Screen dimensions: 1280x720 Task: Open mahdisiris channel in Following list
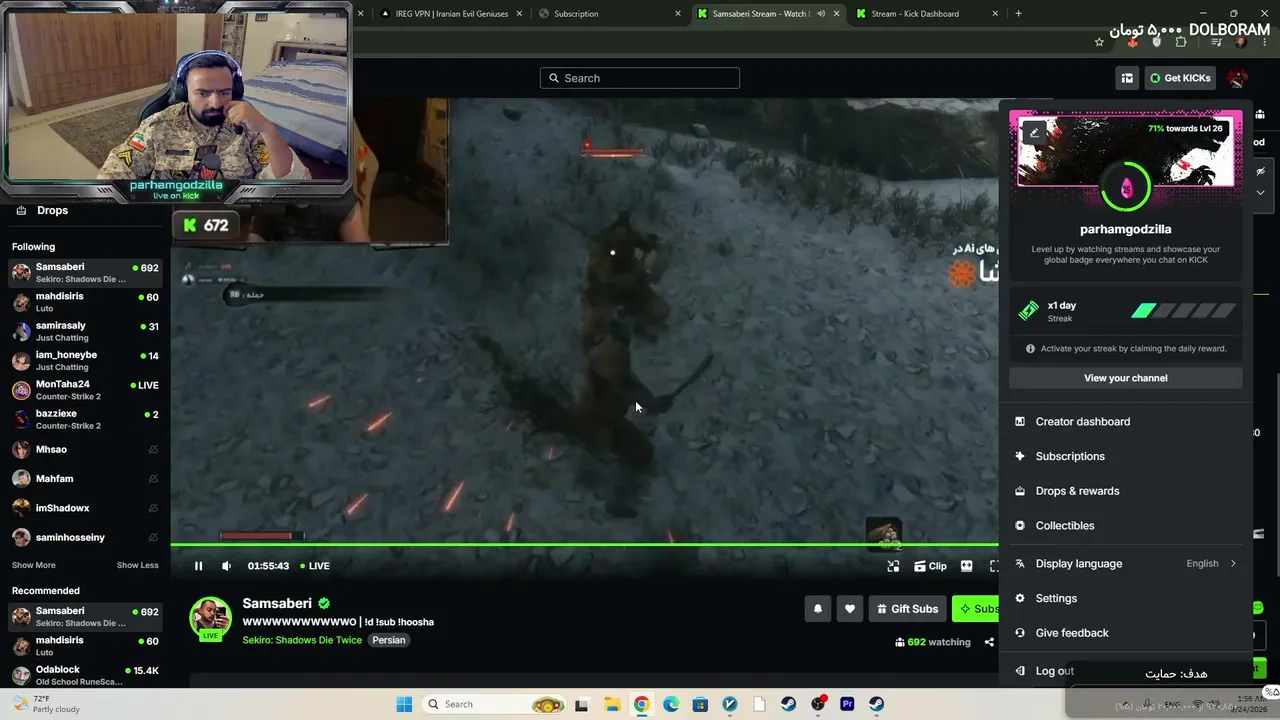(x=85, y=302)
